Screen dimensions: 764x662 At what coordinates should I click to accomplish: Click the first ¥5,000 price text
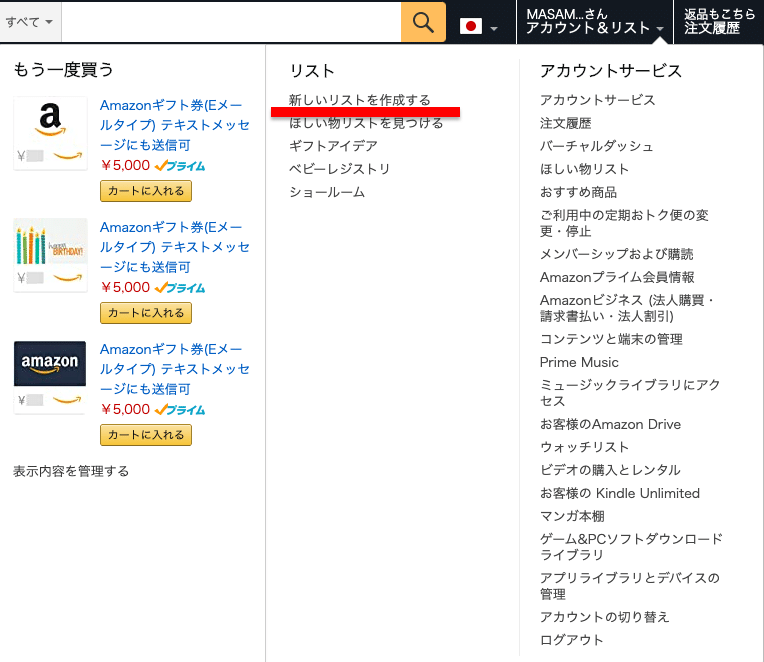click(126, 165)
